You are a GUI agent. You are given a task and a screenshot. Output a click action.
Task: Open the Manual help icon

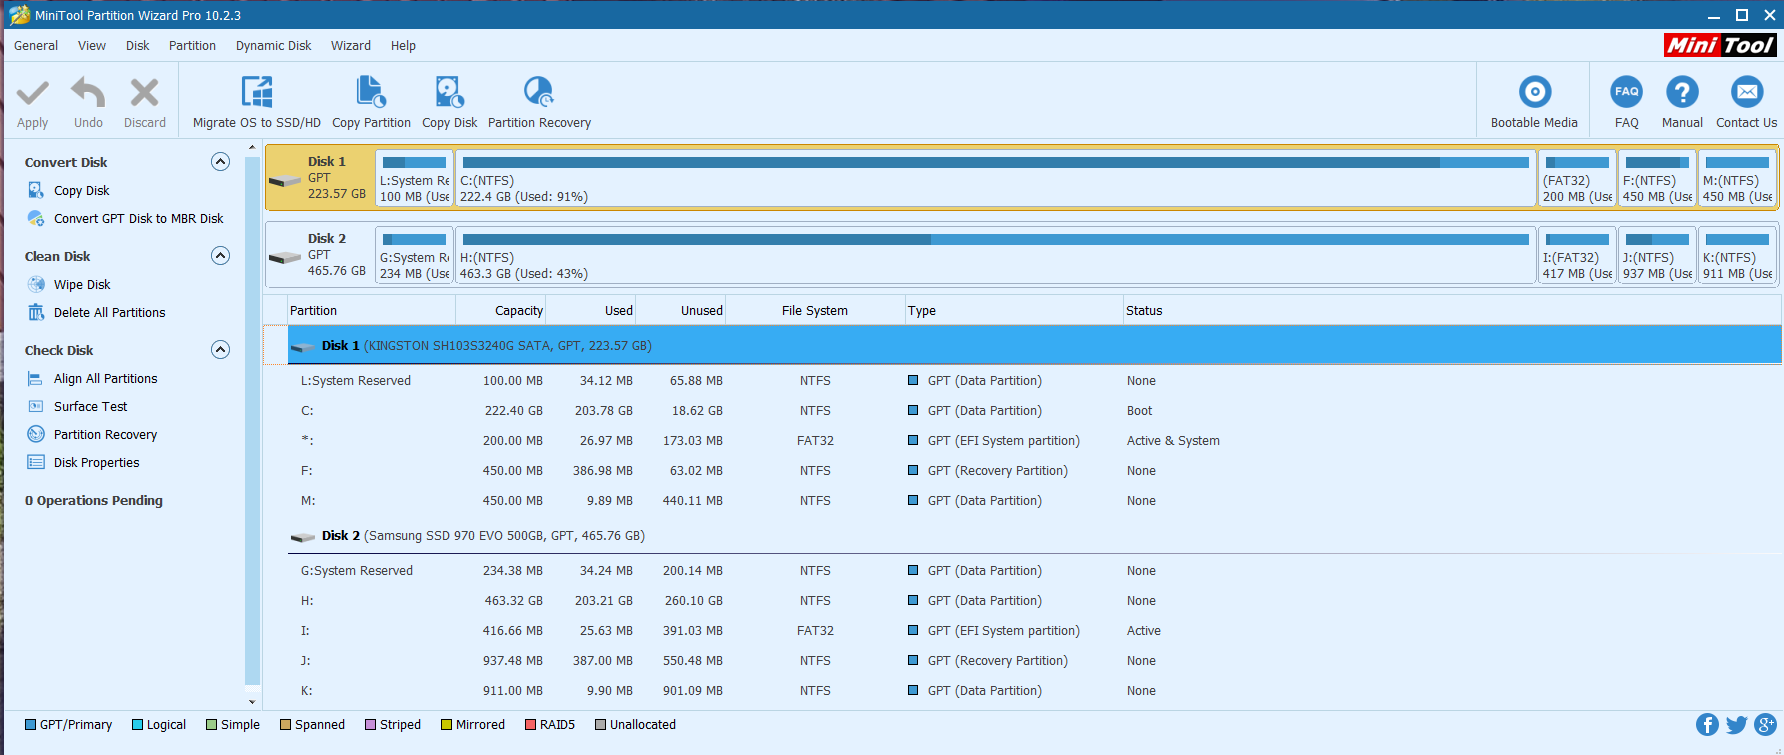(1682, 92)
